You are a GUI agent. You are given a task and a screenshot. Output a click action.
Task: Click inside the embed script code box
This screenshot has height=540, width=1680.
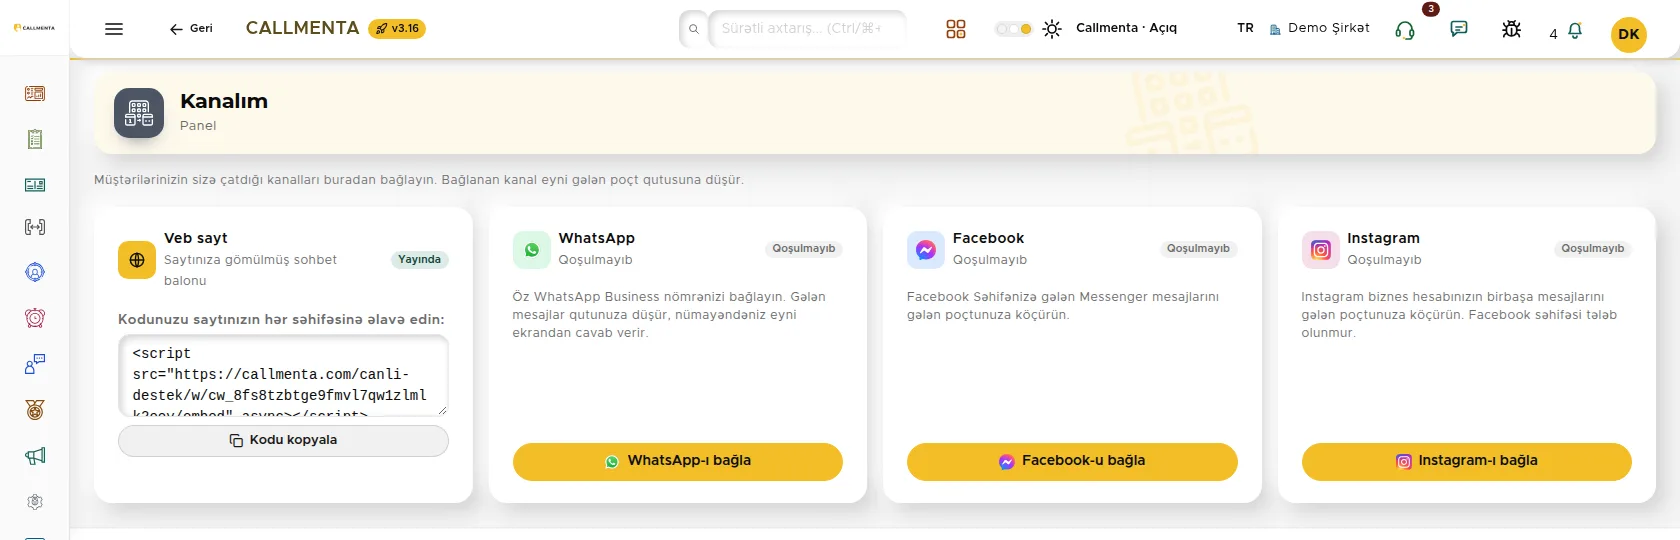283,375
